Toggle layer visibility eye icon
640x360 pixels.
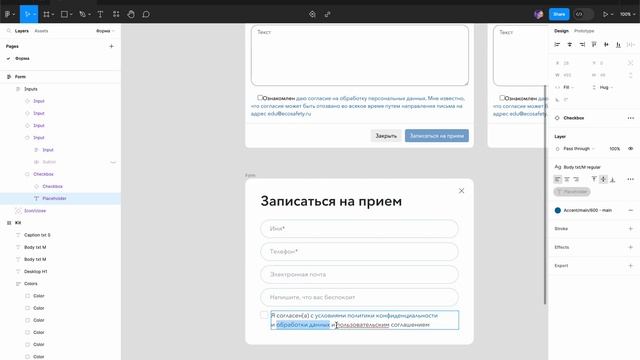(631, 149)
